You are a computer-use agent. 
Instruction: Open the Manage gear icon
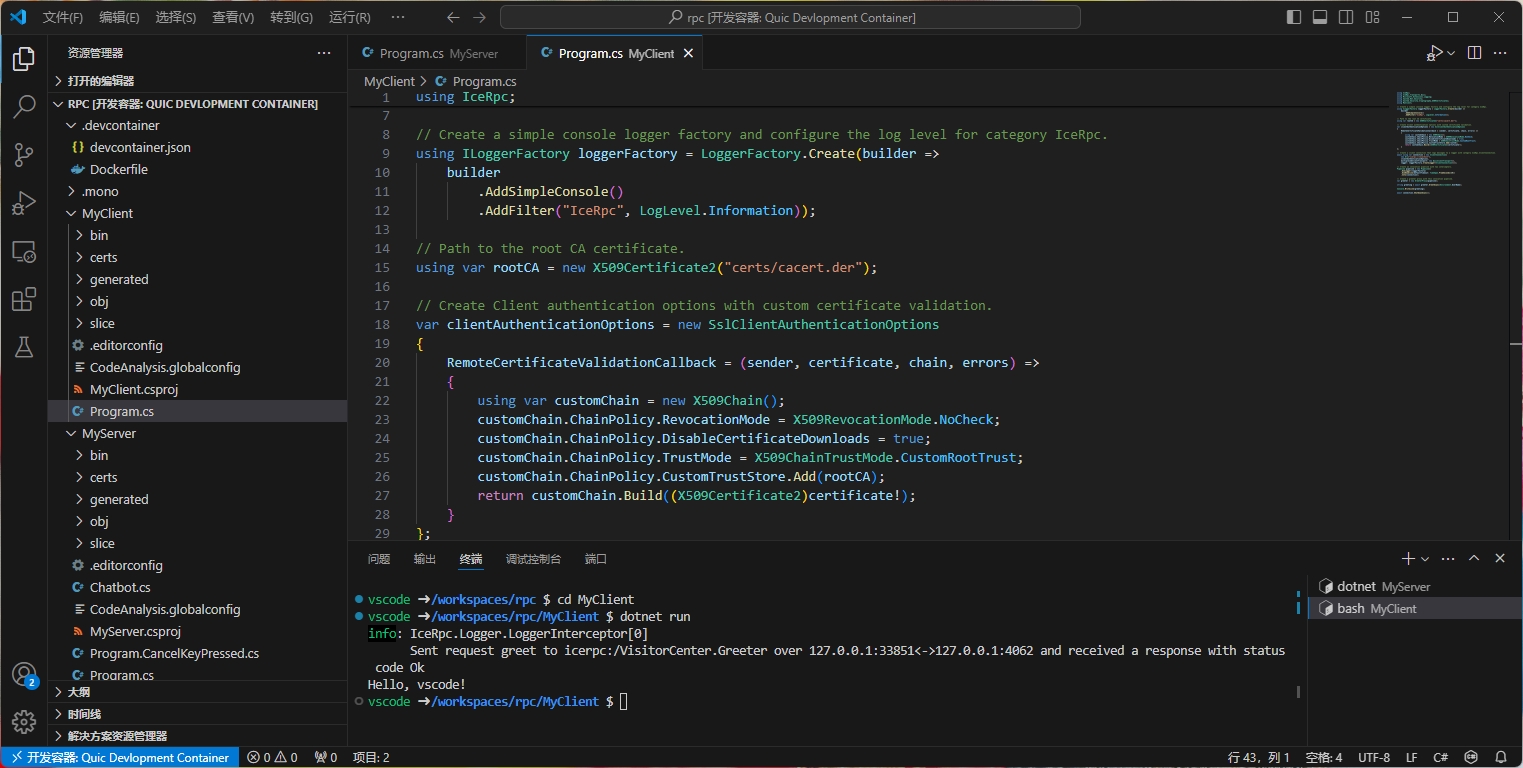[x=24, y=721]
